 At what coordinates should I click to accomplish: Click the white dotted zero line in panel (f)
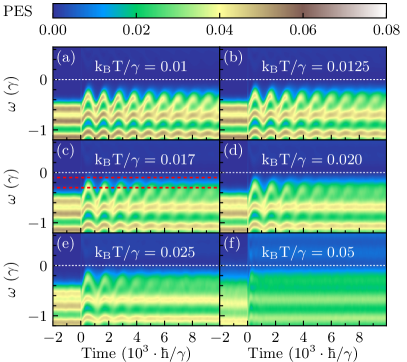coord(303,265)
